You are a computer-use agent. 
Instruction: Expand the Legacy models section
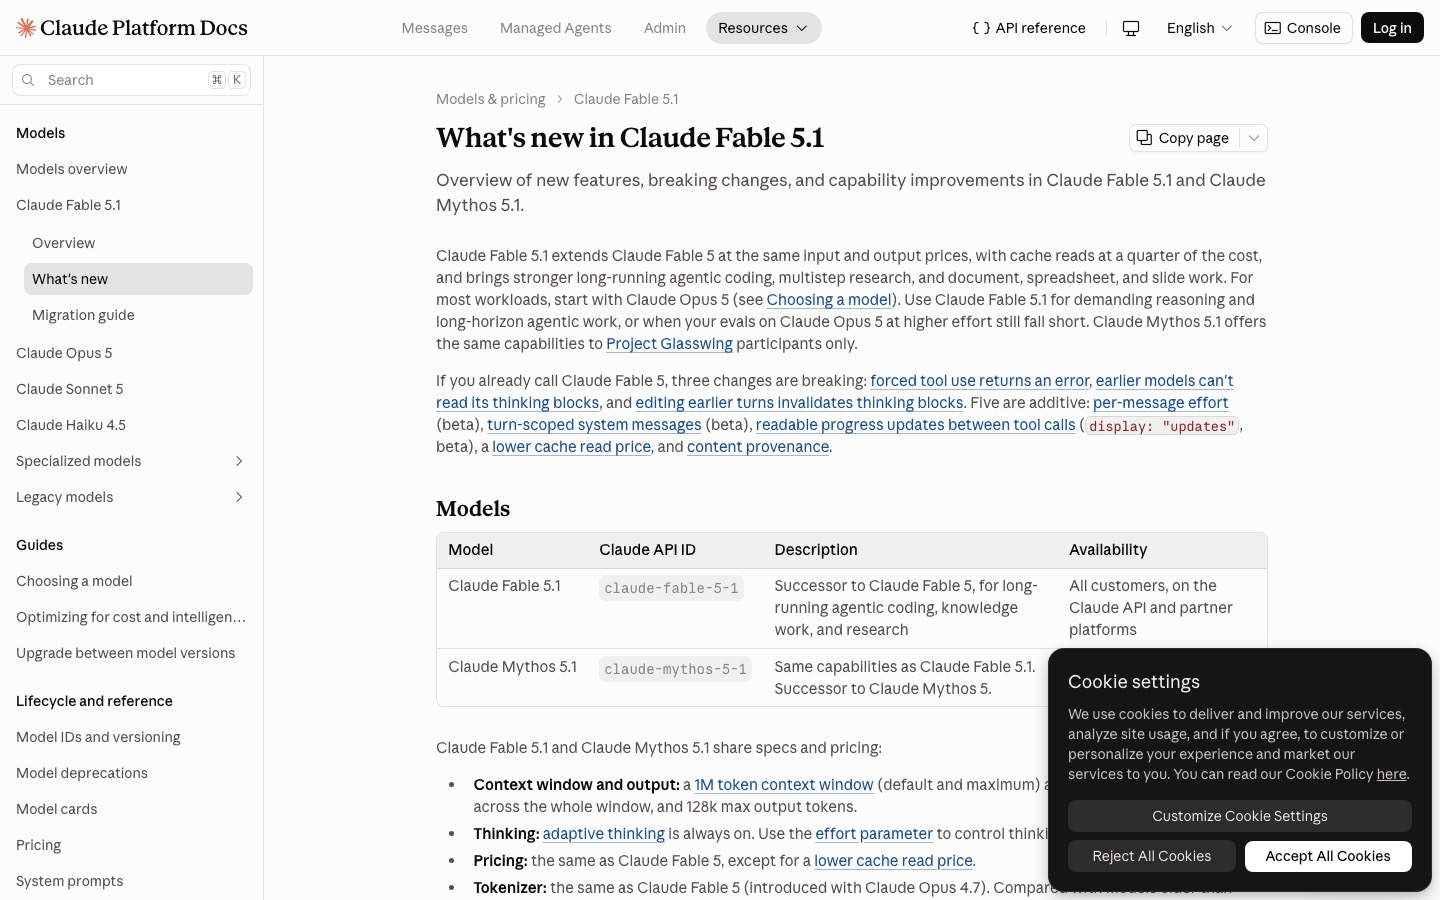(239, 497)
